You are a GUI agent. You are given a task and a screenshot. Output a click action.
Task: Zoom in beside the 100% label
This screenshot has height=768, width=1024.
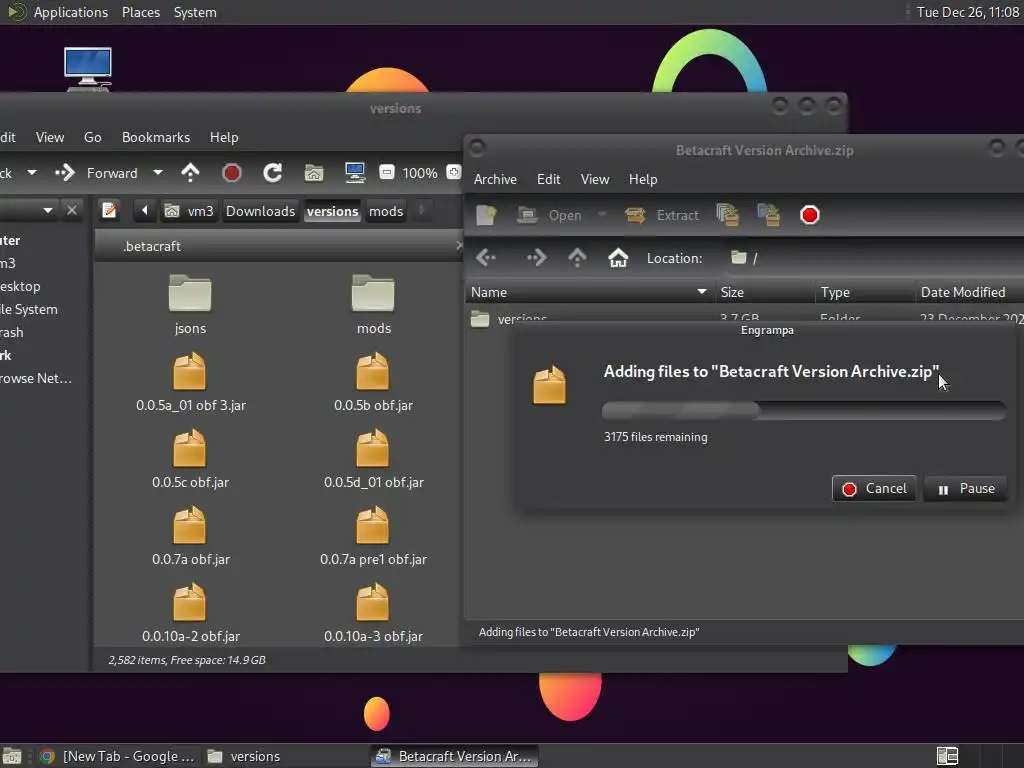tap(453, 172)
